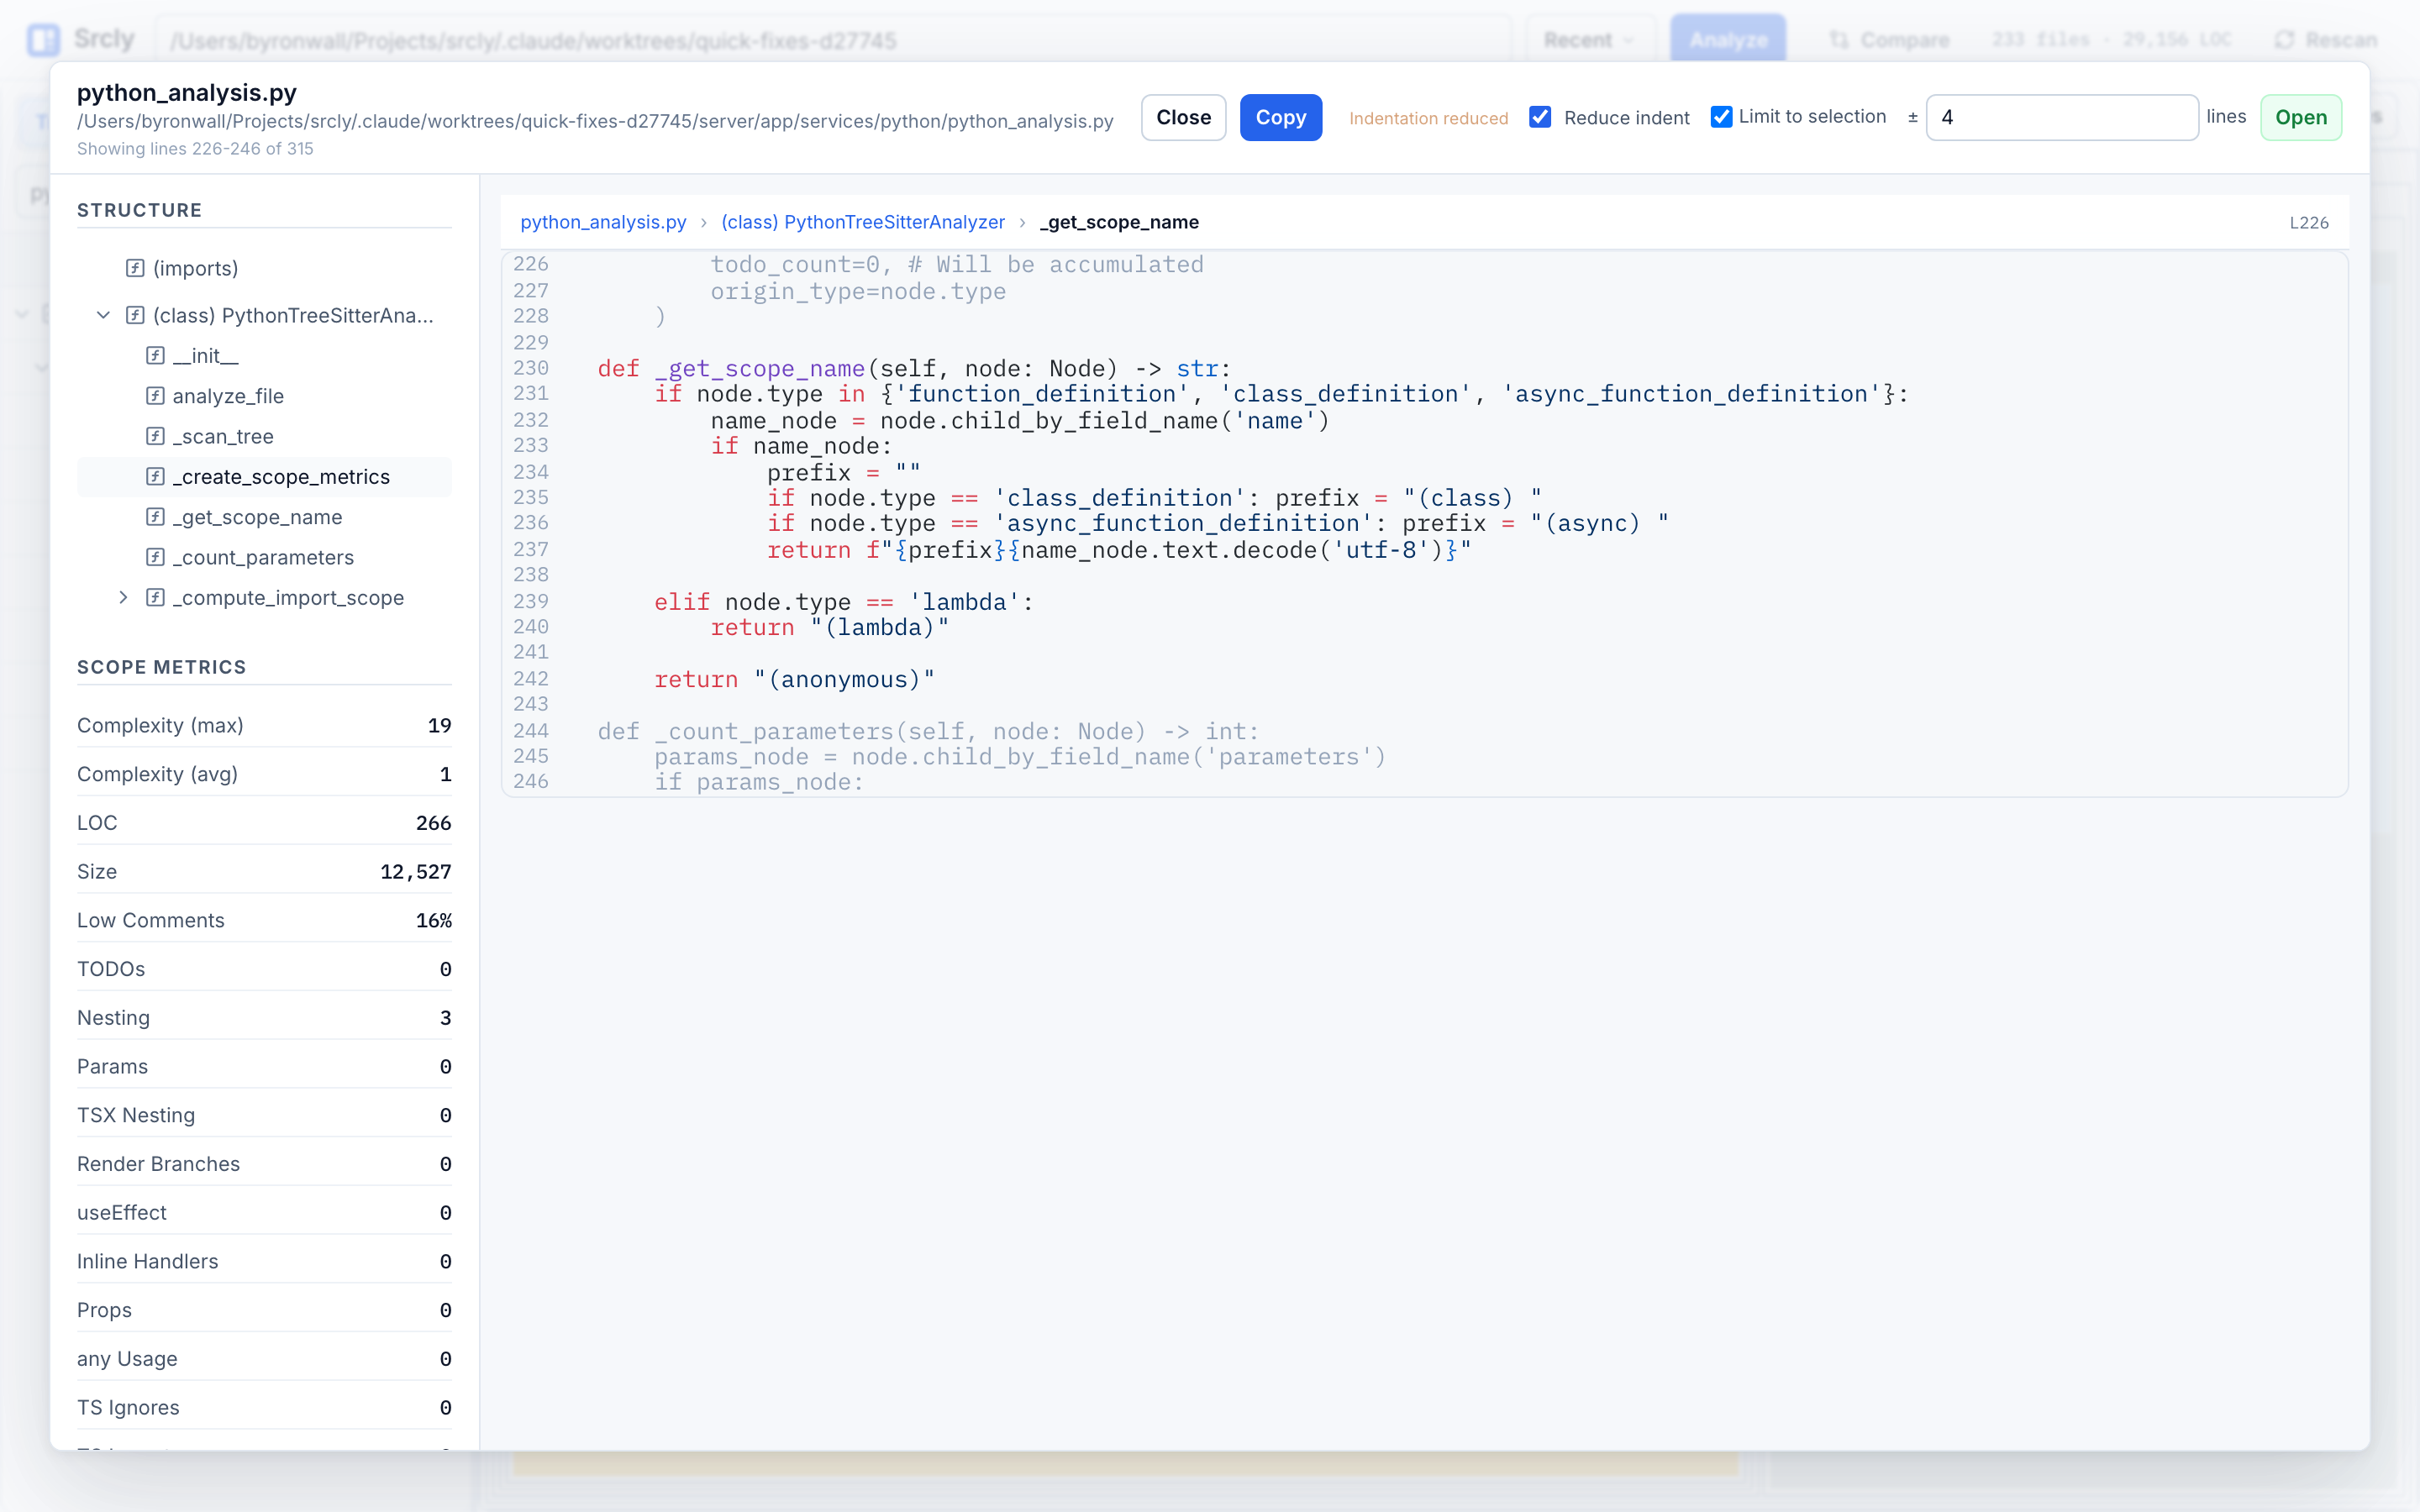Screen dimensions: 2420x1512
Task: Click the any Usage metric row
Action: point(264,1358)
